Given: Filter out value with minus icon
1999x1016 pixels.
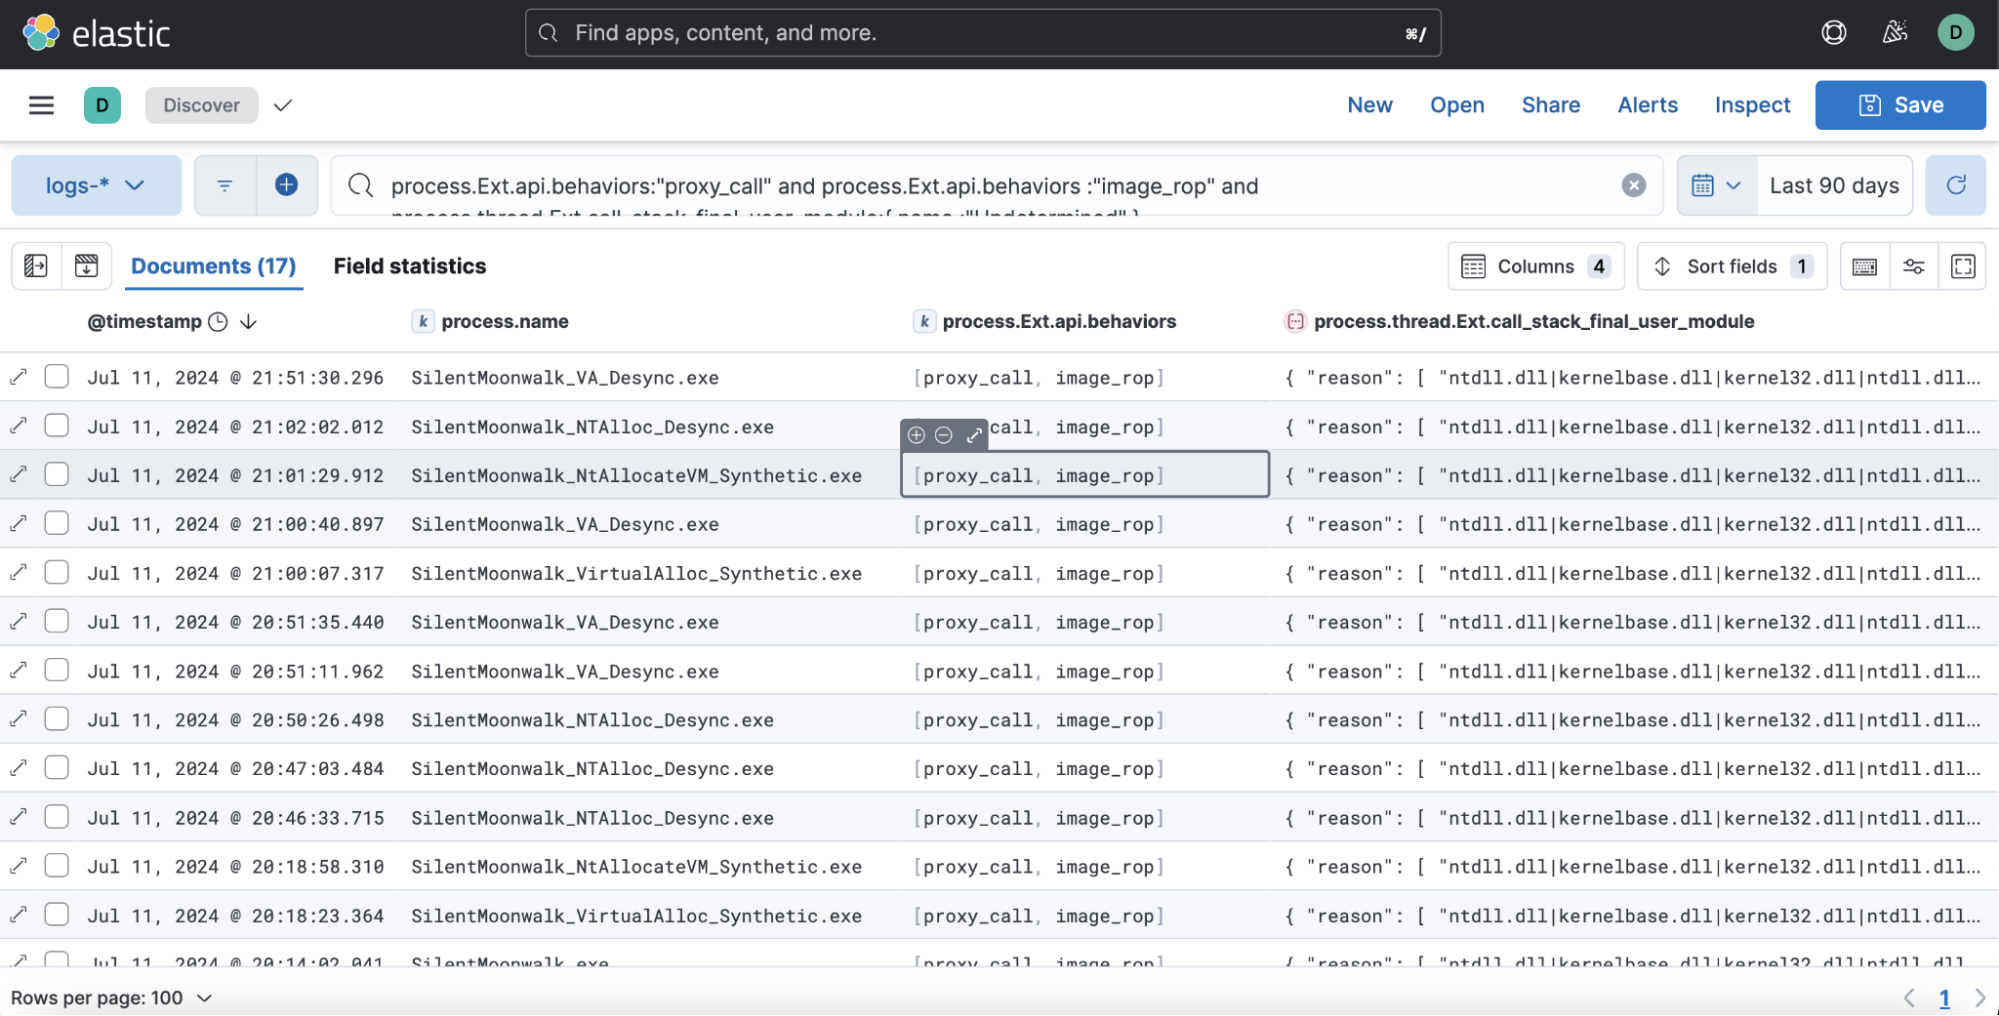Looking at the screenshot, I should click(x=943, y=435).
